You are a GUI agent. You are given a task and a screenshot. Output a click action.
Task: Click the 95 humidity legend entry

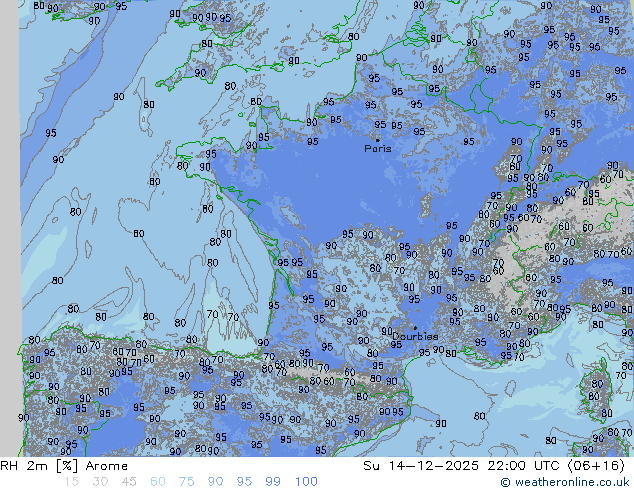tap(244, 482)
